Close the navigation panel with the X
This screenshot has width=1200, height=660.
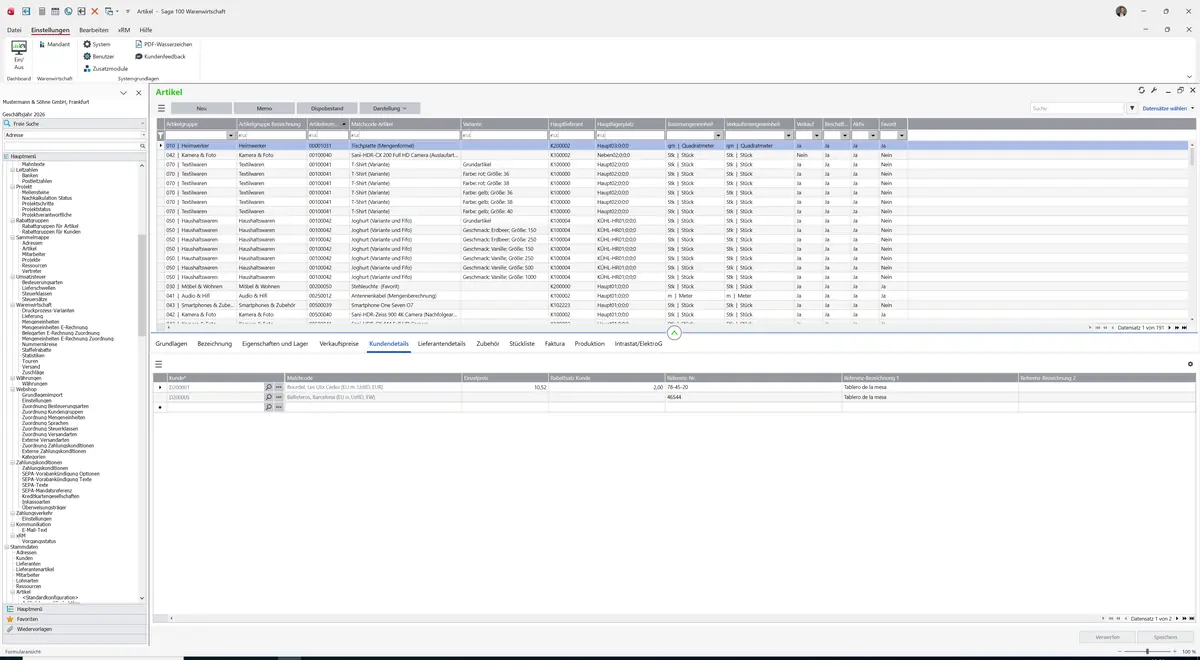click(137, 93)
